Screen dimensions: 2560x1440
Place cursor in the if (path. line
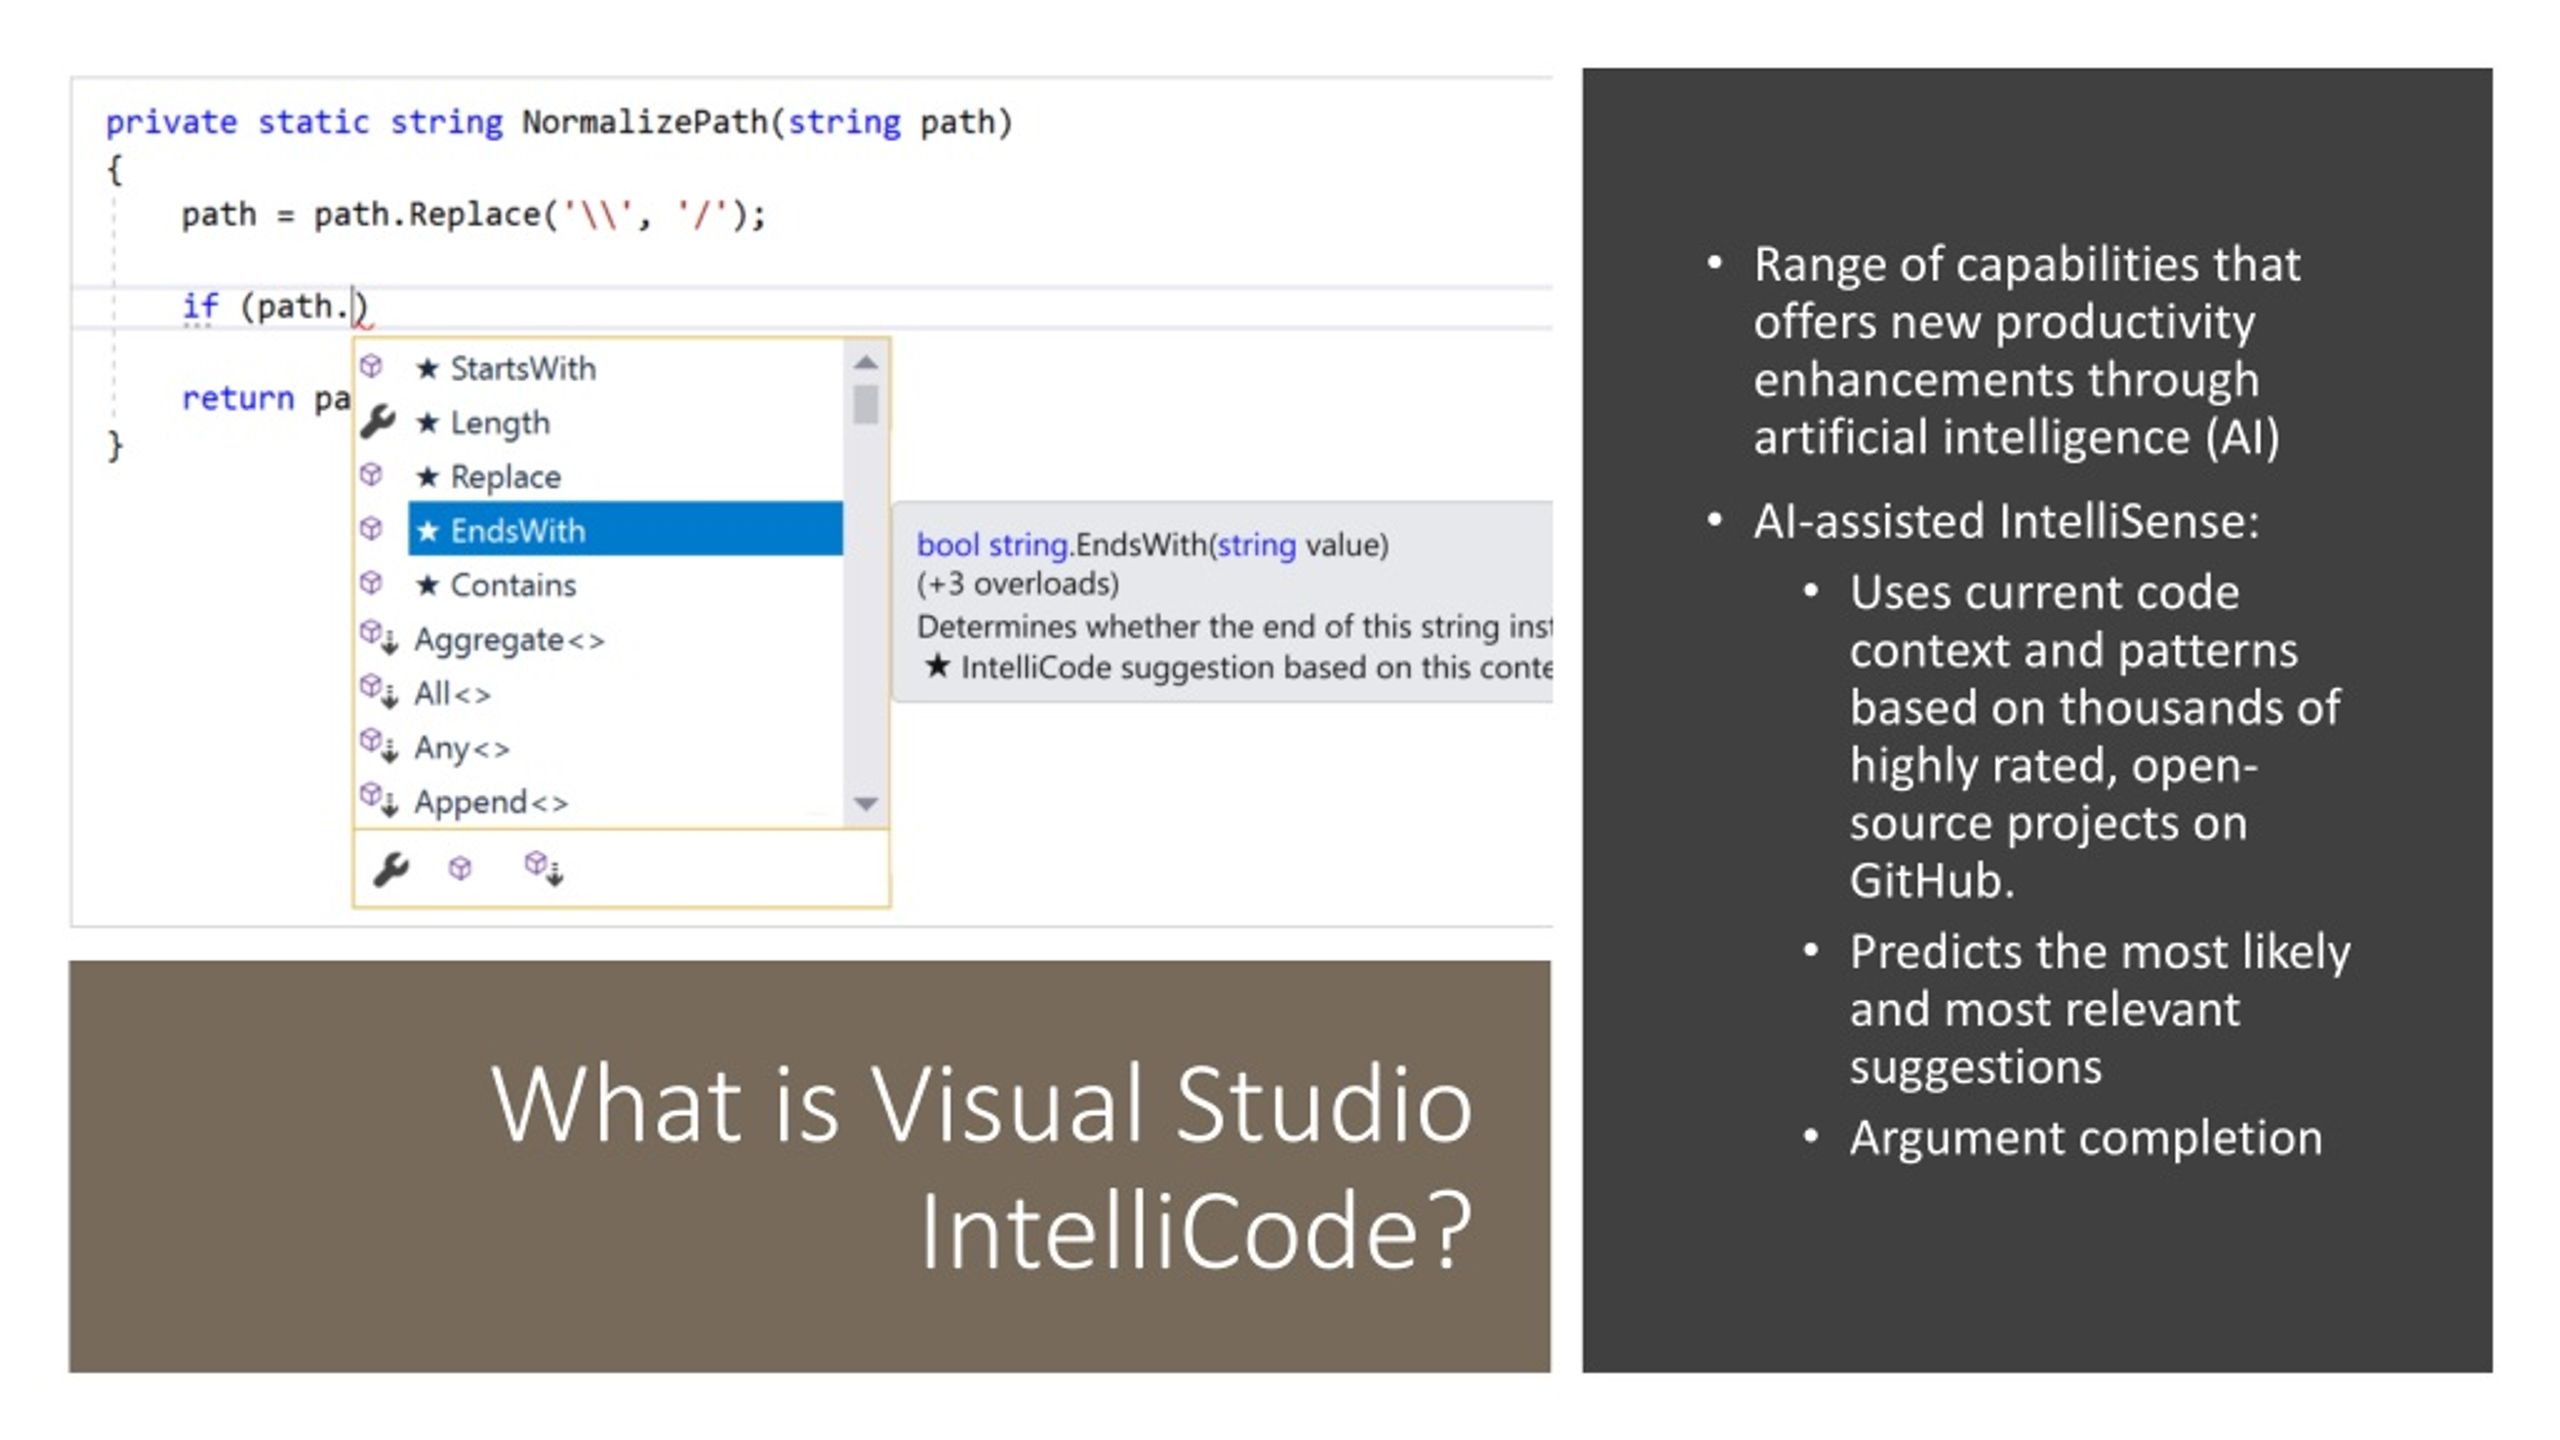point(275,307)
